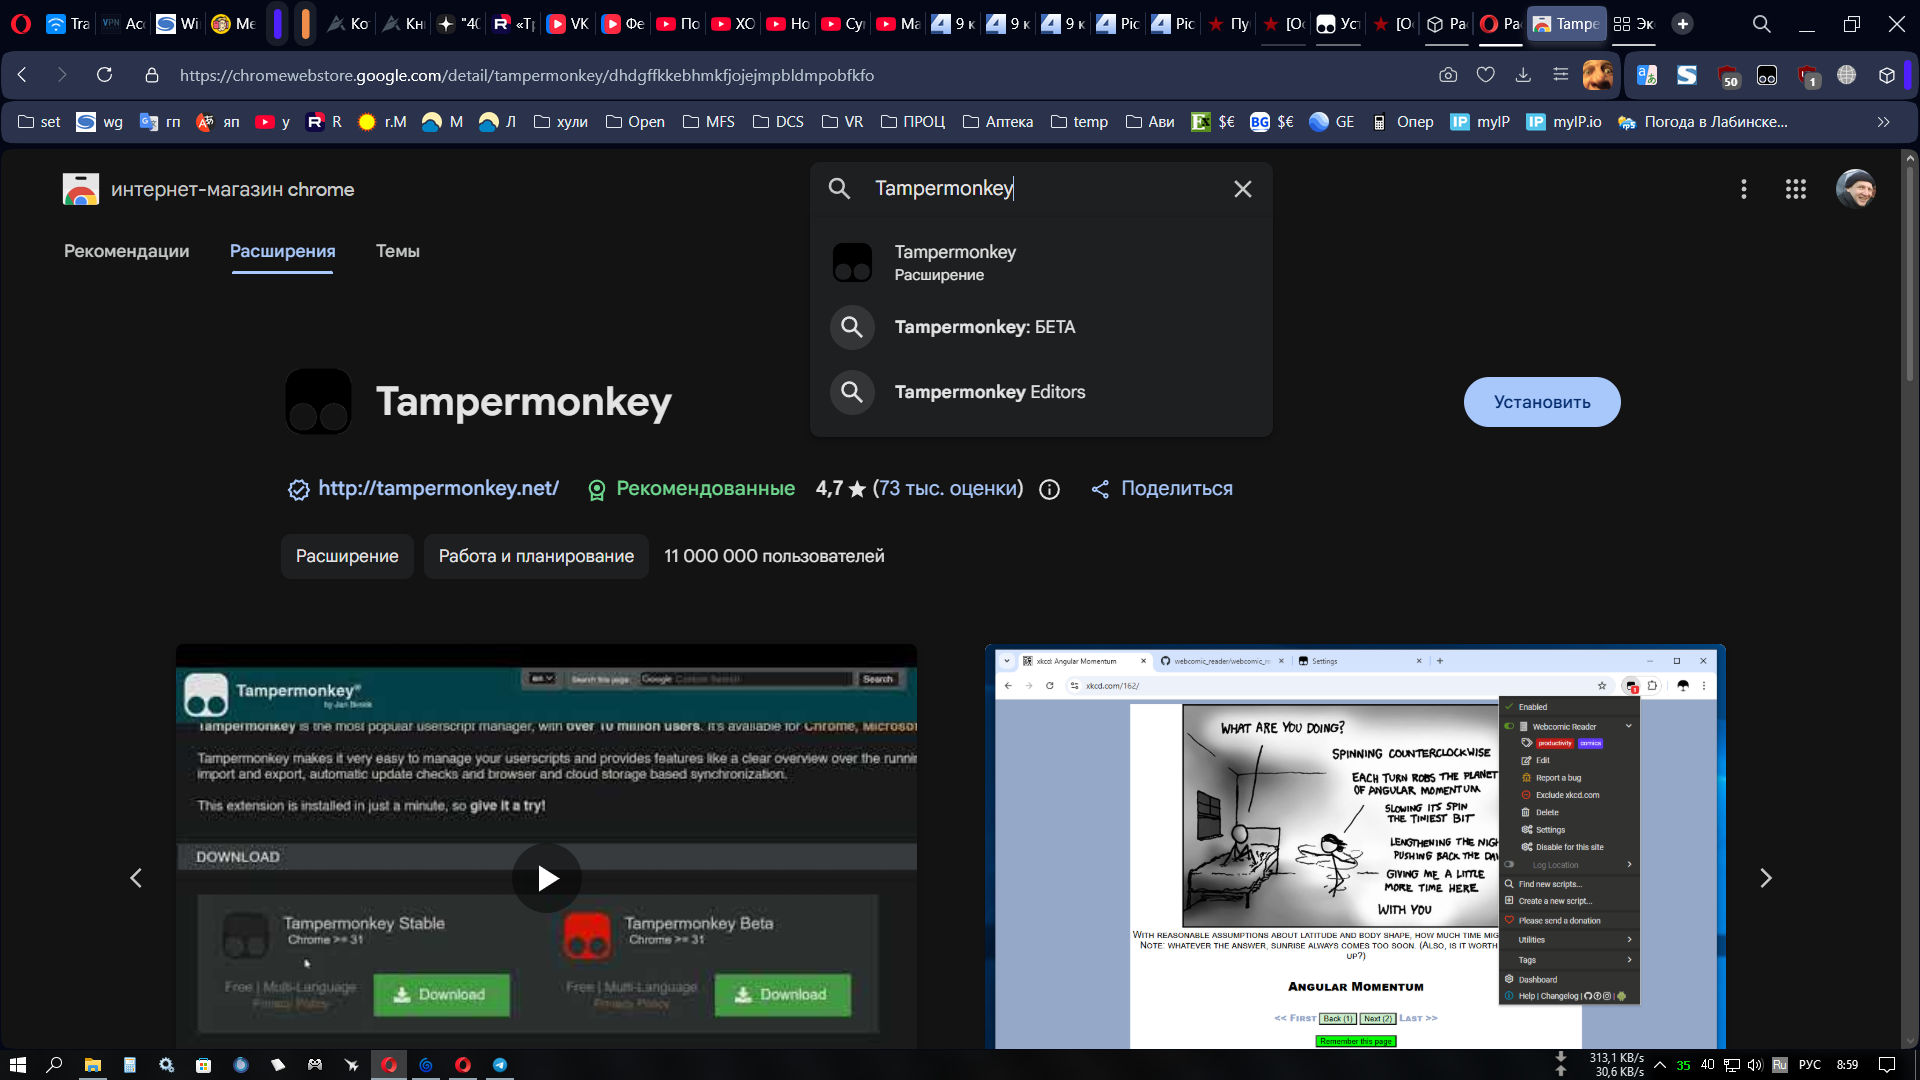Open the temp bookmarks folder
The image size is (1920, 1080).
[x=1079, y=122]
